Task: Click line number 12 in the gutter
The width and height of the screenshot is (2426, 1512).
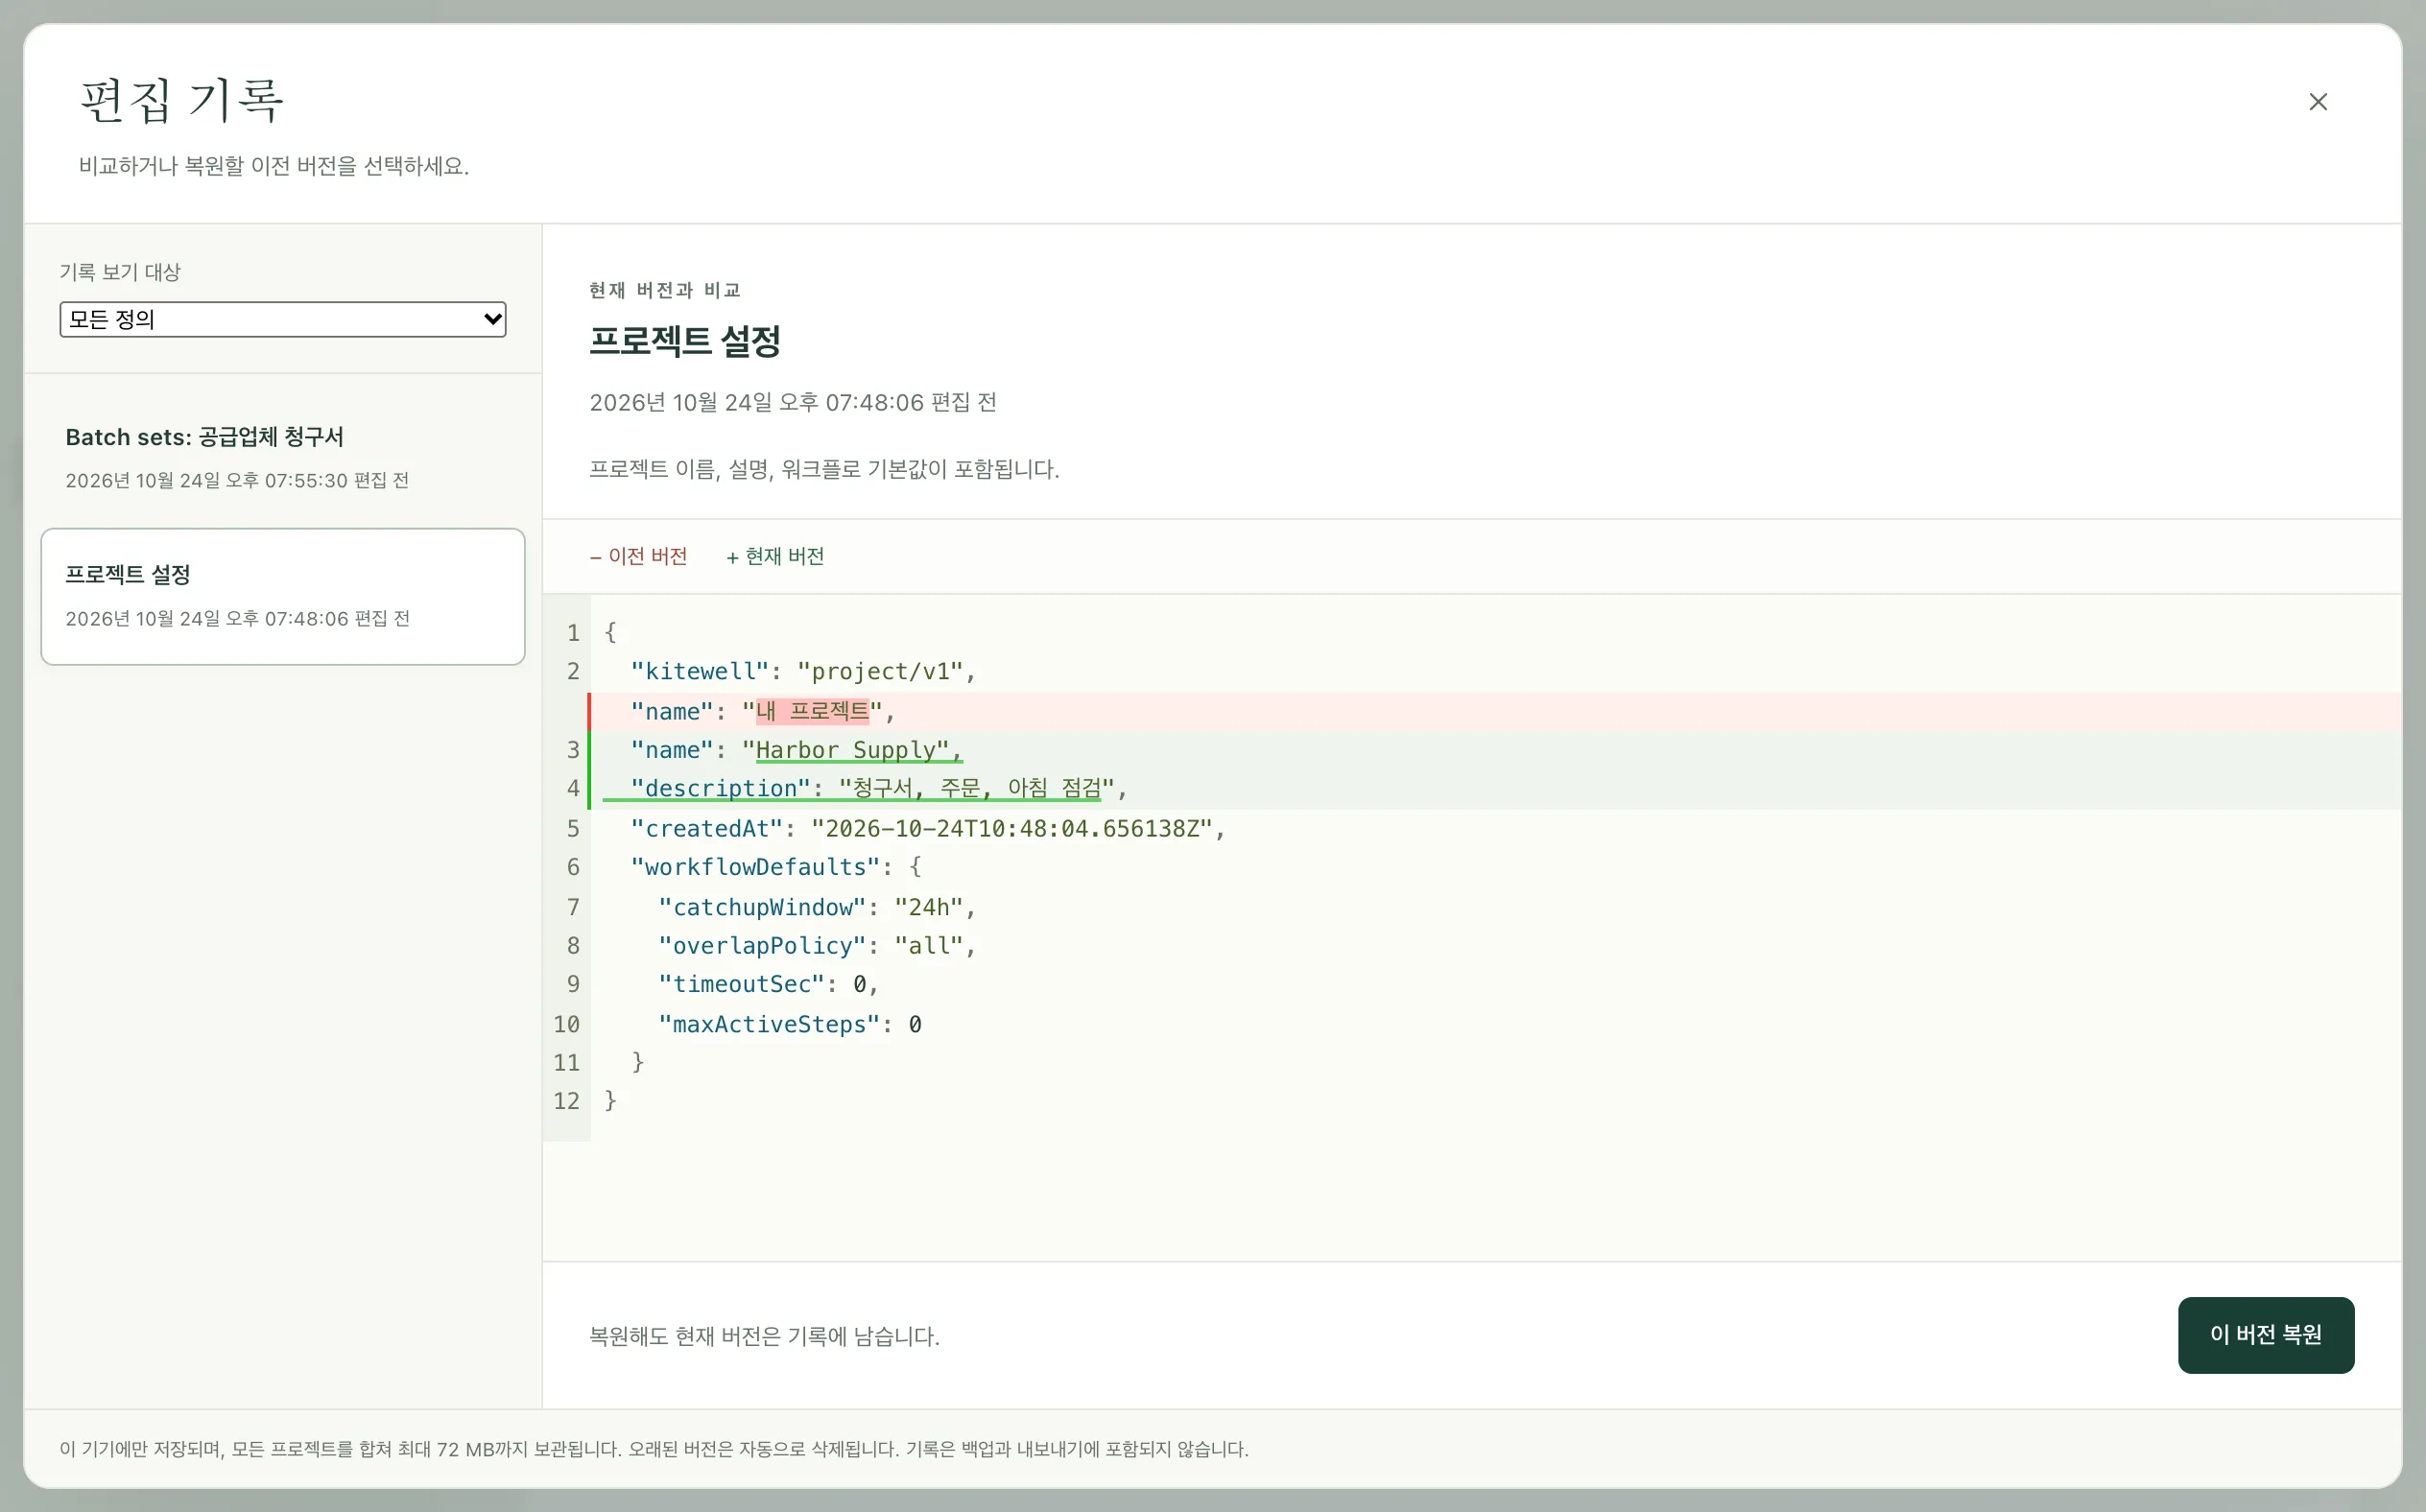Action: click(x=566, y=1101)
